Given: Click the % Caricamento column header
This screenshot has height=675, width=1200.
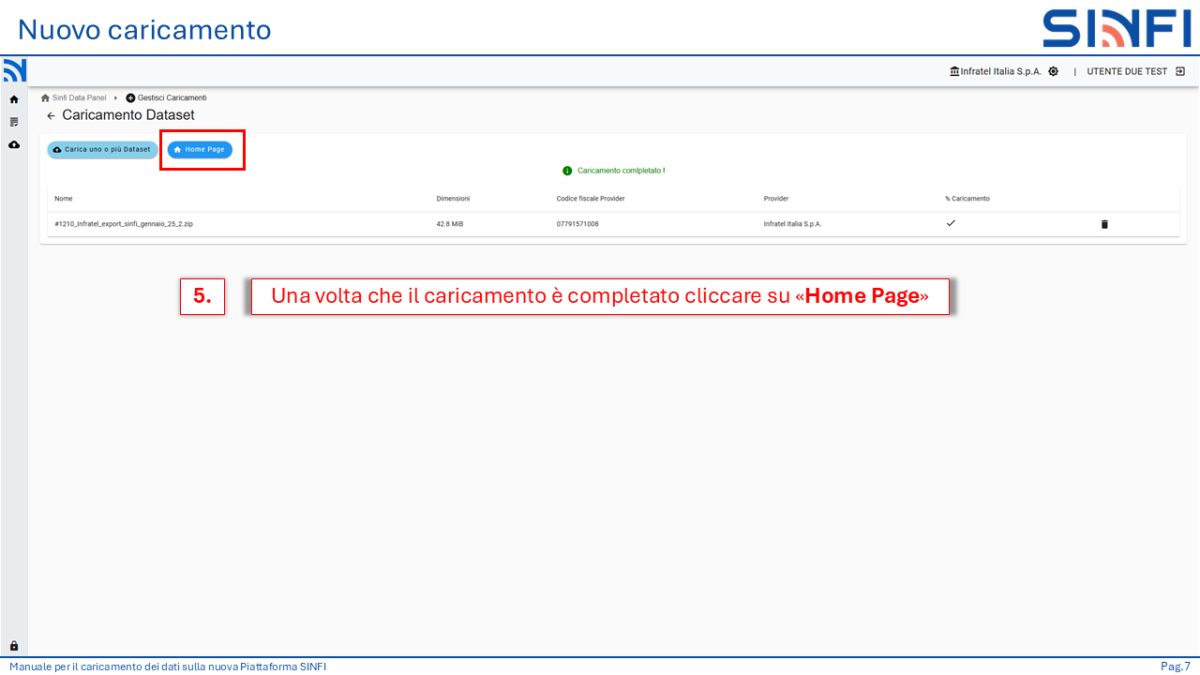Looking at the screenshot, I should tap(967, 198).
